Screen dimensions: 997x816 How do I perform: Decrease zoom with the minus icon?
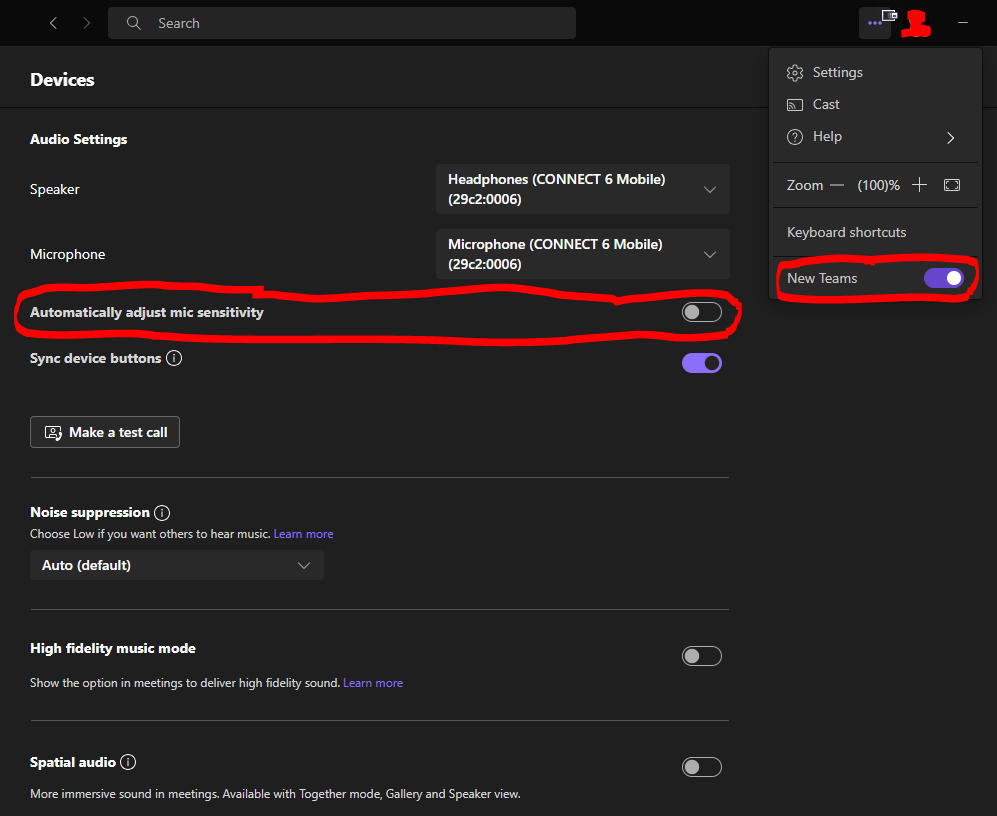pos(837,185)
